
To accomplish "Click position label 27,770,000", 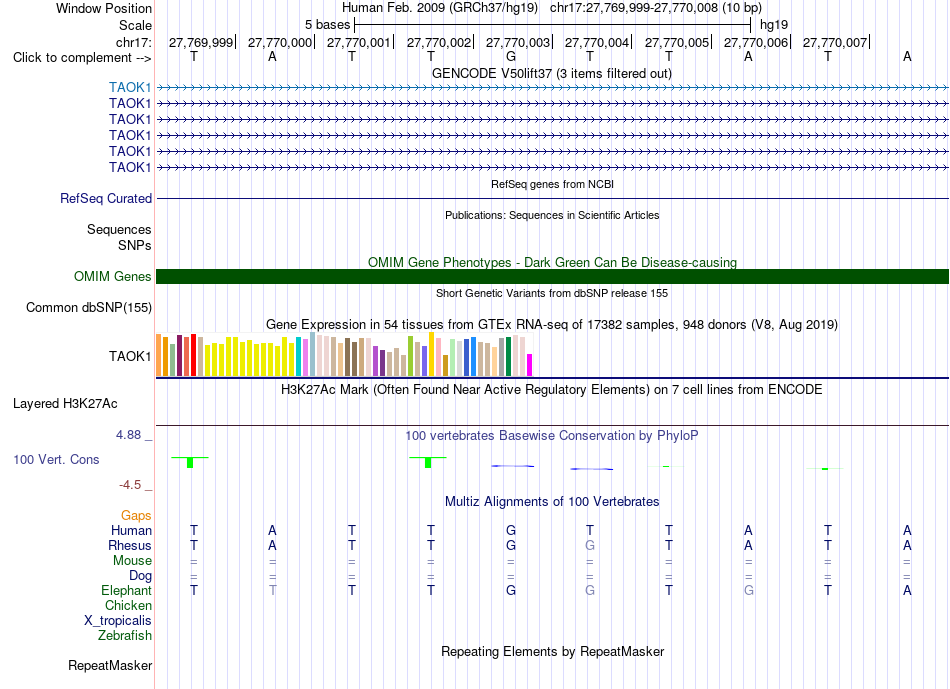I will click(x=280, y=42).
